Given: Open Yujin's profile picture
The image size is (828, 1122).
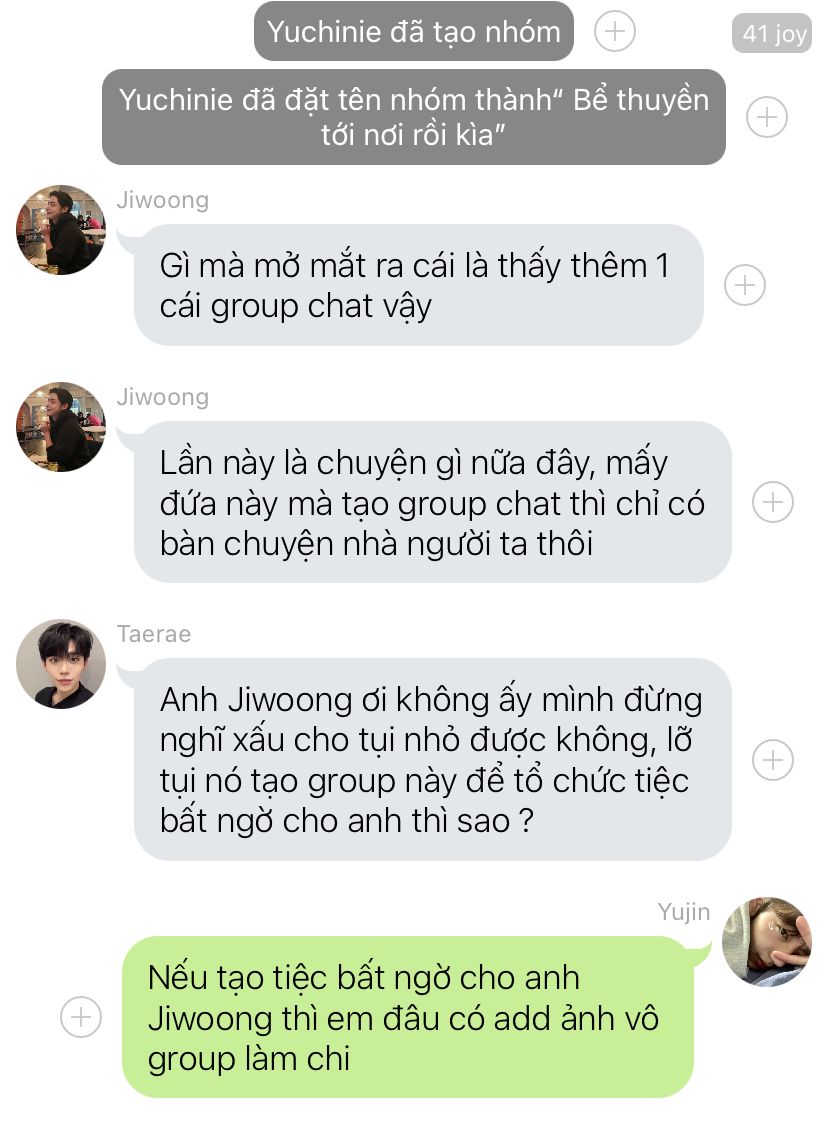Looking at the screenshot, I should point(766,942).
